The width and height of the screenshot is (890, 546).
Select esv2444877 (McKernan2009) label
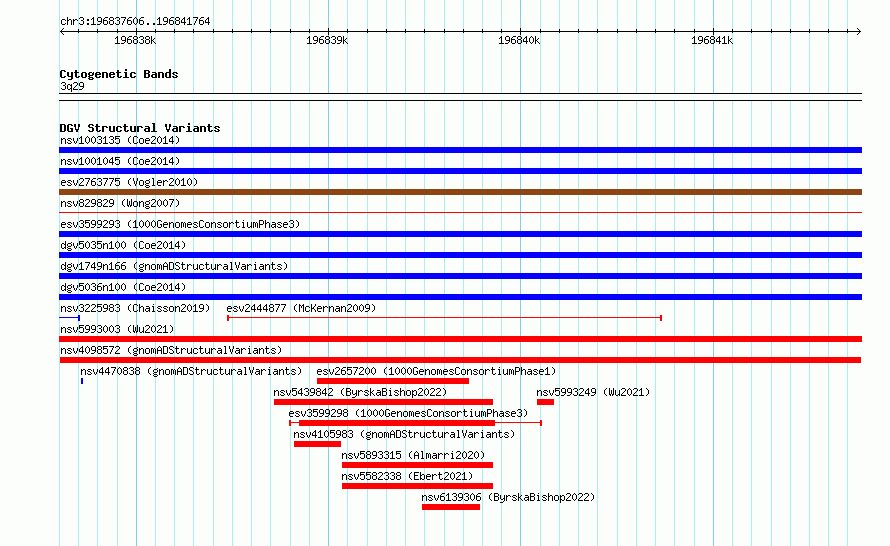(301, 308)
